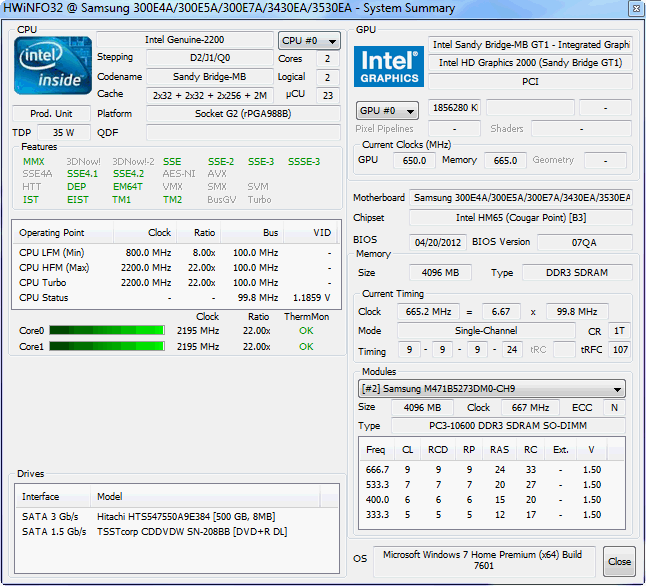Click the Model column header in Drives
646x586 pixels.
[205, 497]
